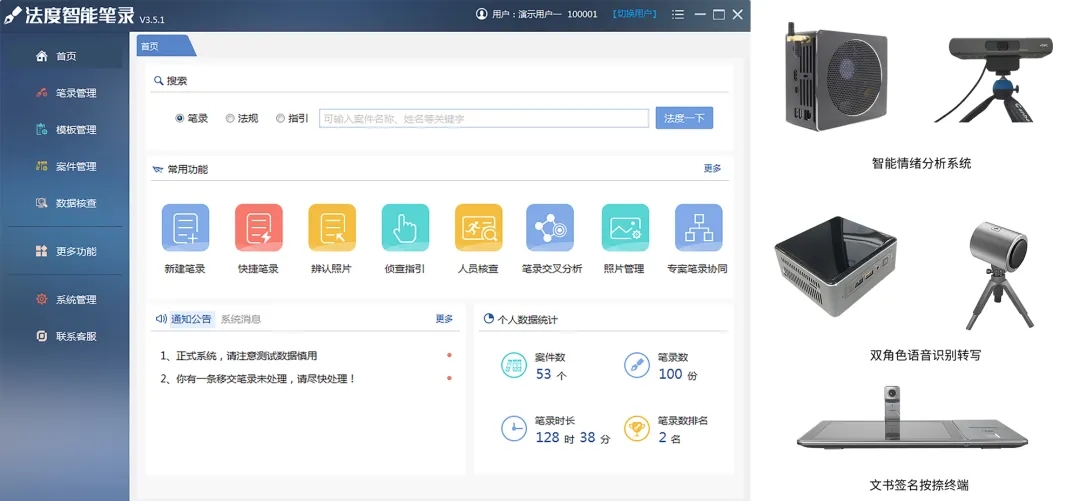This screenshot has width=1080, height=501.
Task: Launch the 快捷笔录 quick record icon
Action: 258,228
